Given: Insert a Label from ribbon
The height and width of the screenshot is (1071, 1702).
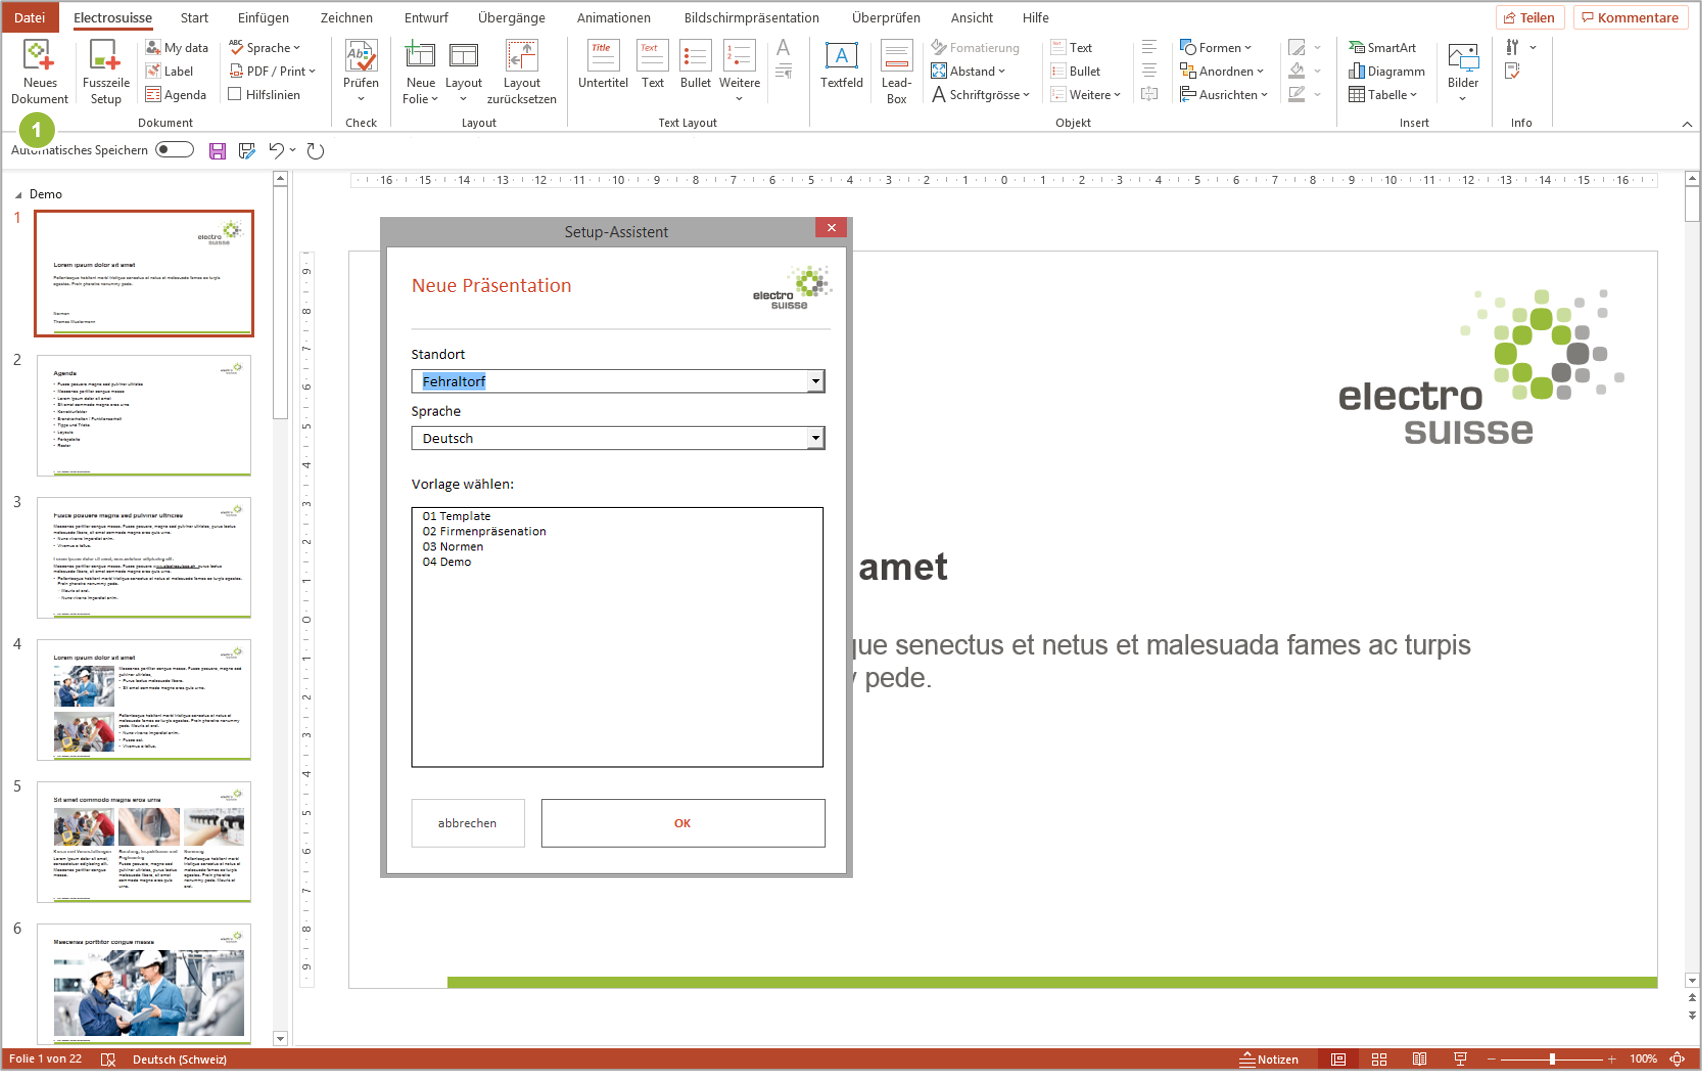Looking at the screenshot, I should click(x=170, y=71).
